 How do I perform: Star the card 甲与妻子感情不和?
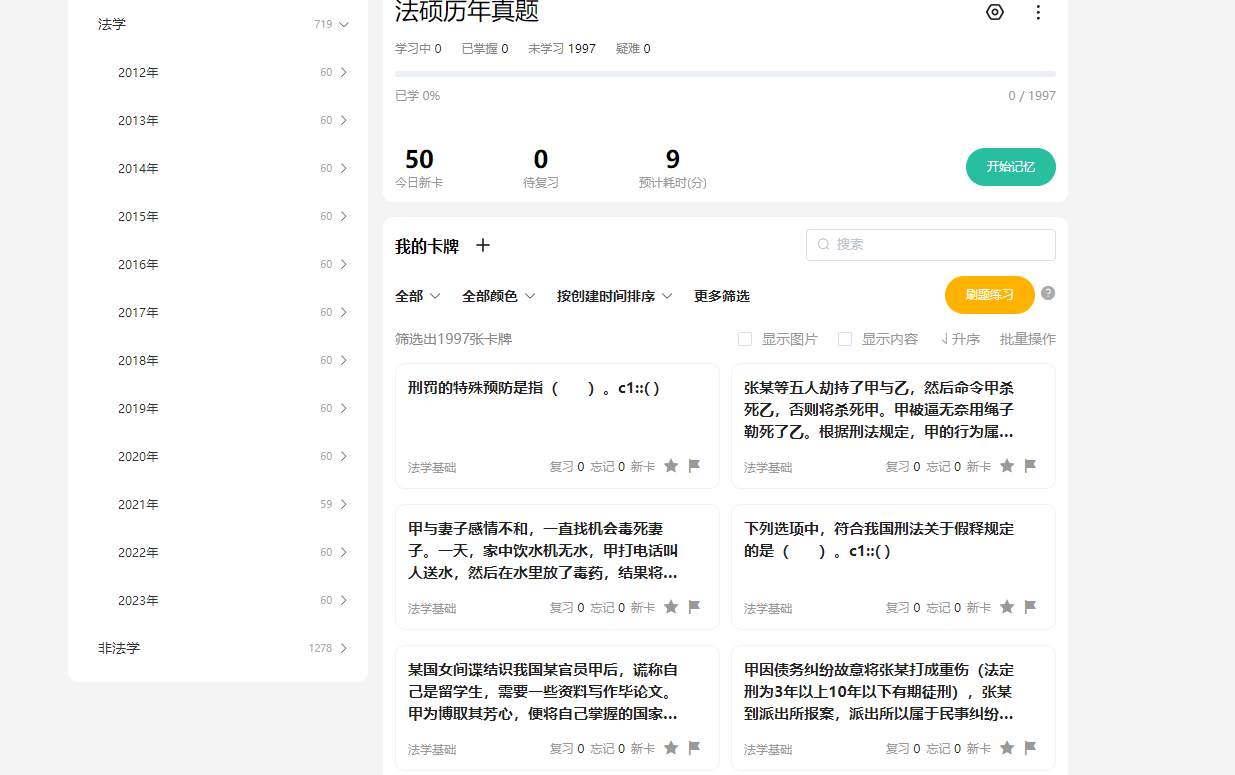coord(671,607)
